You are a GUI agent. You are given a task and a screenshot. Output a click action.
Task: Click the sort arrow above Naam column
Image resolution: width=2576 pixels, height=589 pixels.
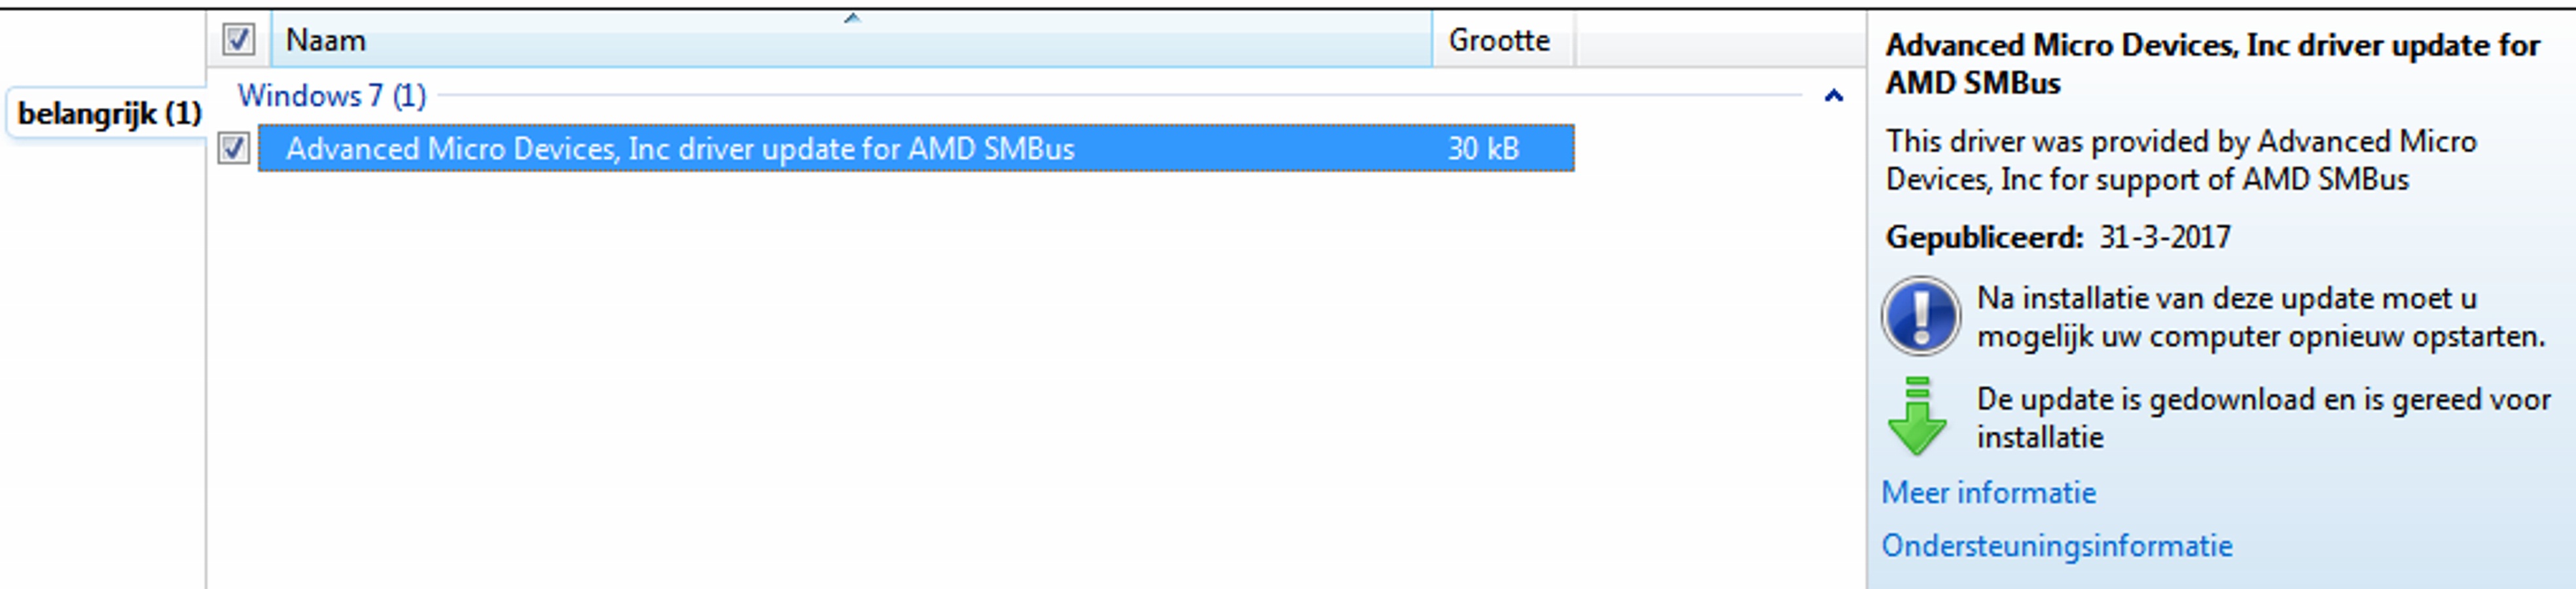pos(851,18)
